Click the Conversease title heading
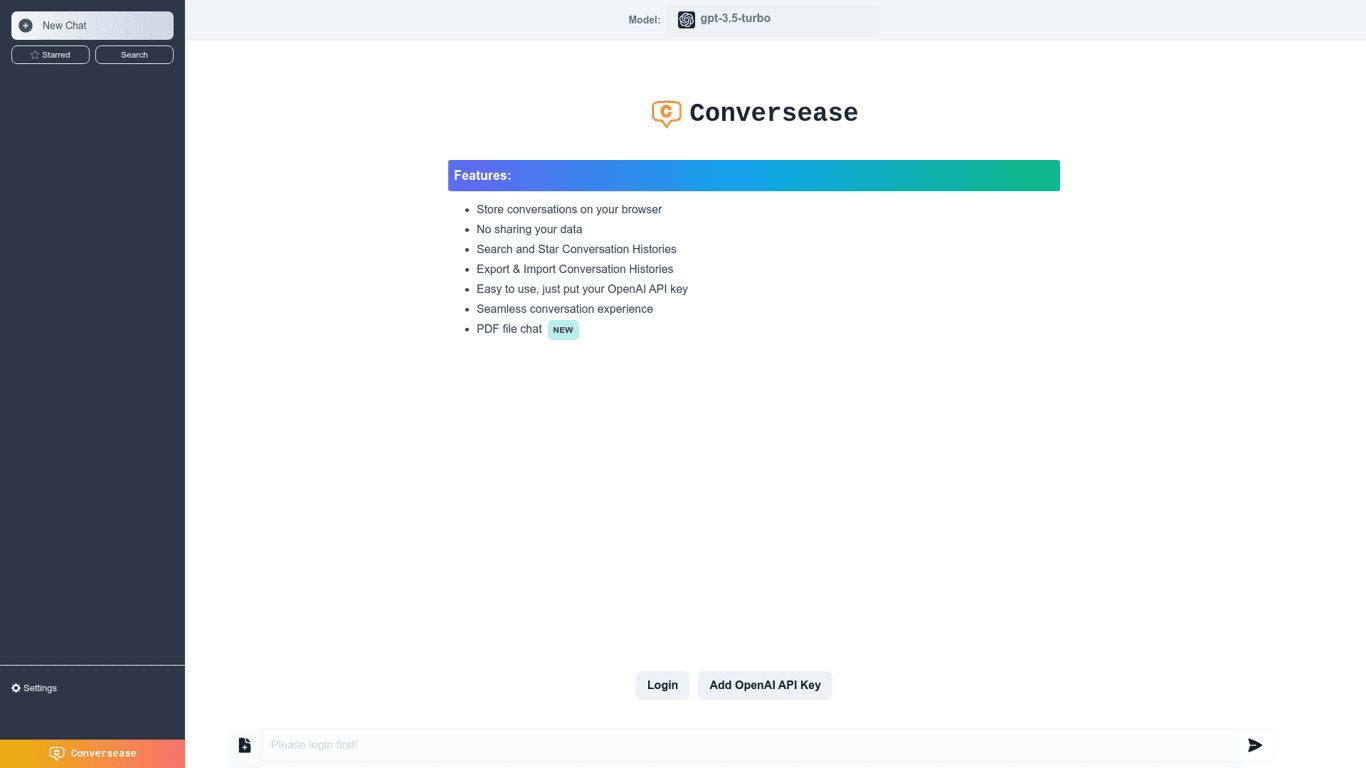 click(773, 113)
